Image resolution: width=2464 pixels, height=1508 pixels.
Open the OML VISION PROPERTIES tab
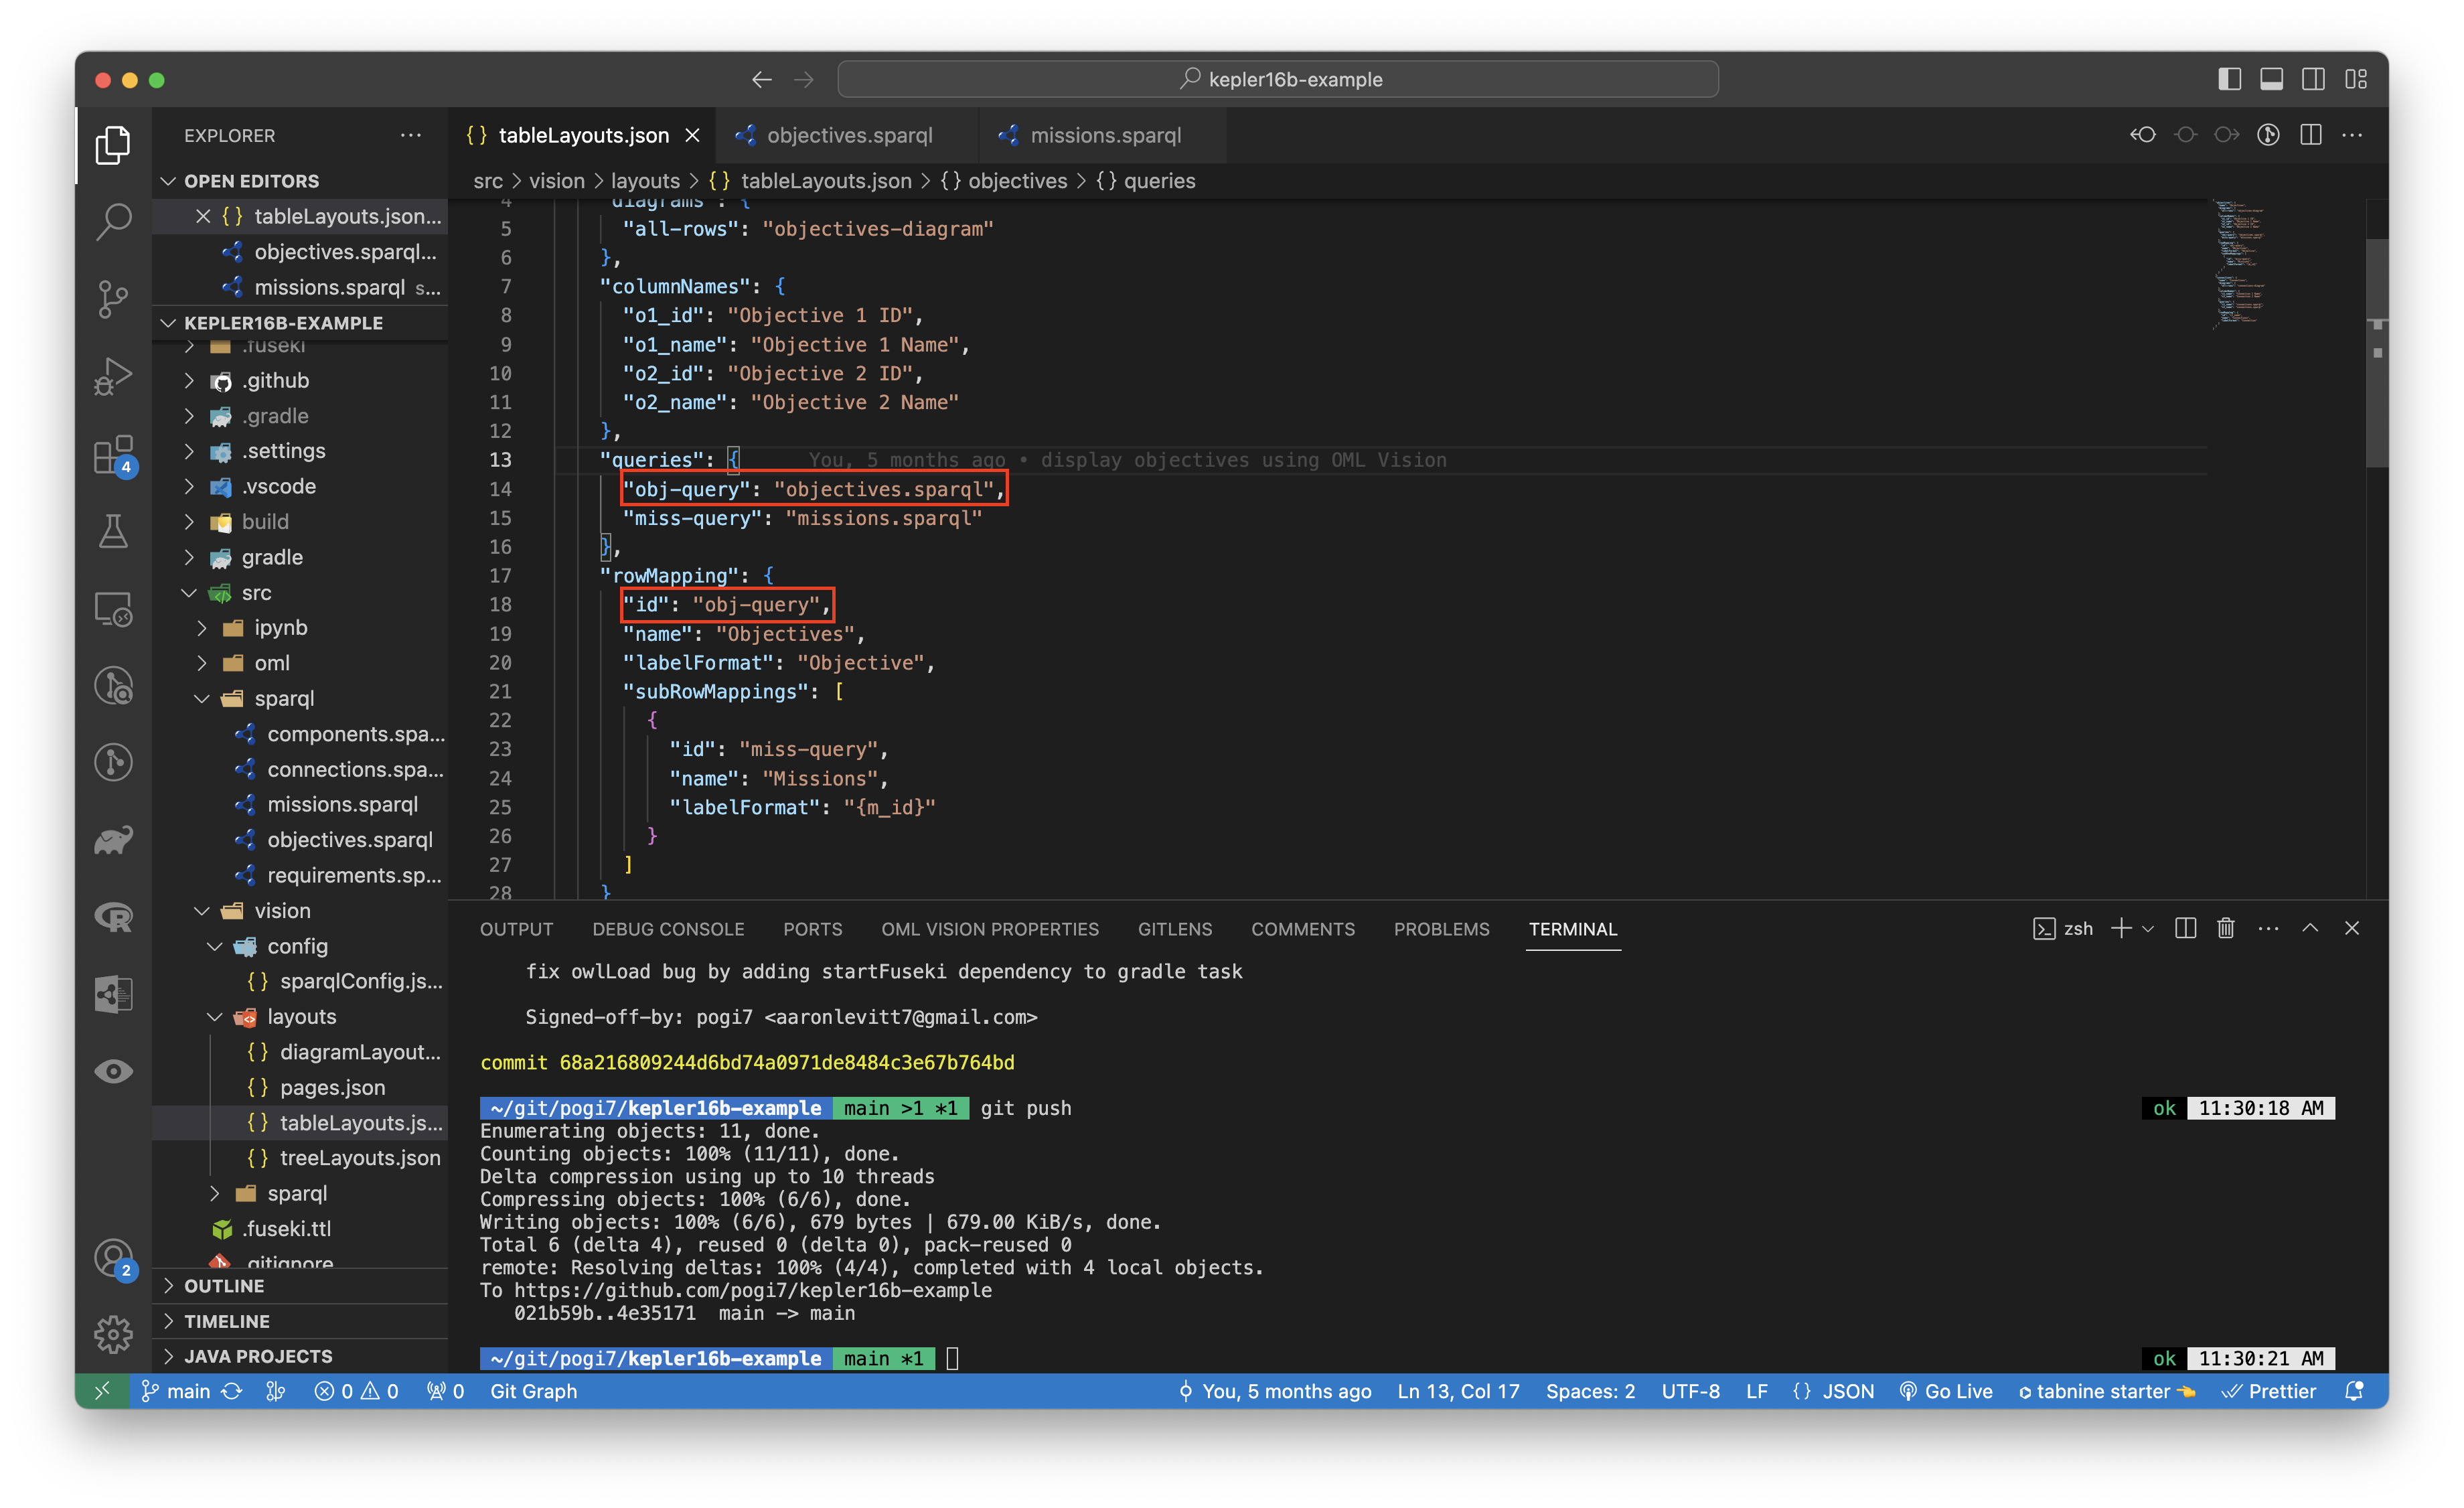pyautogui.click(x=989, y=929)
